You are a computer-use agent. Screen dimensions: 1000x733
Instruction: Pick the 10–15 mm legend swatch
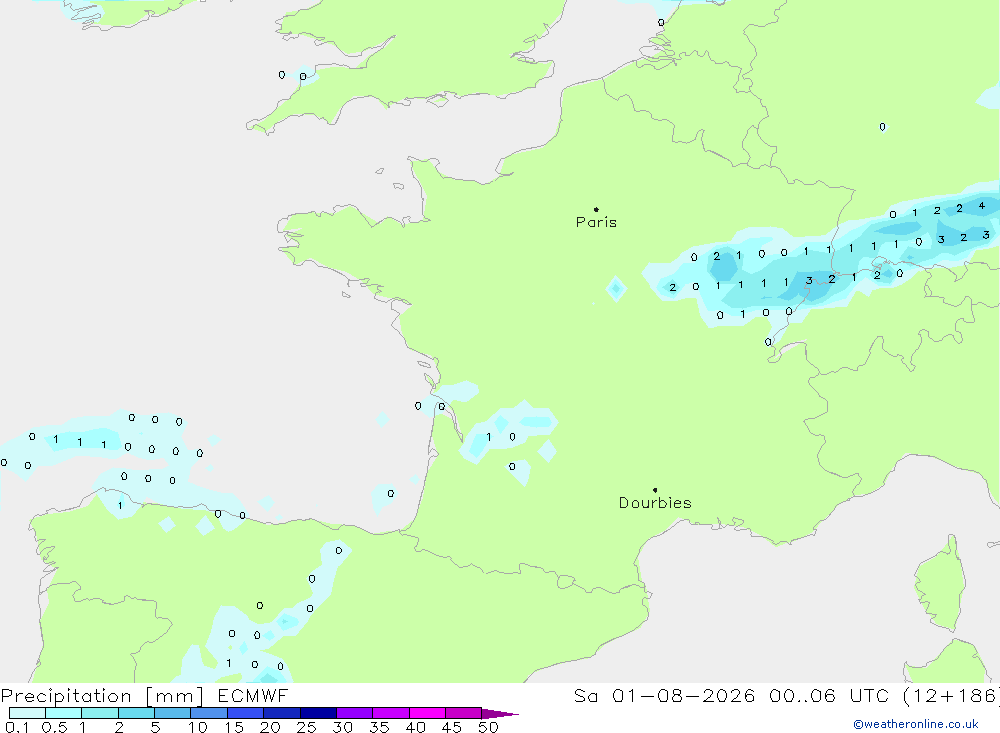coord(209,713)
